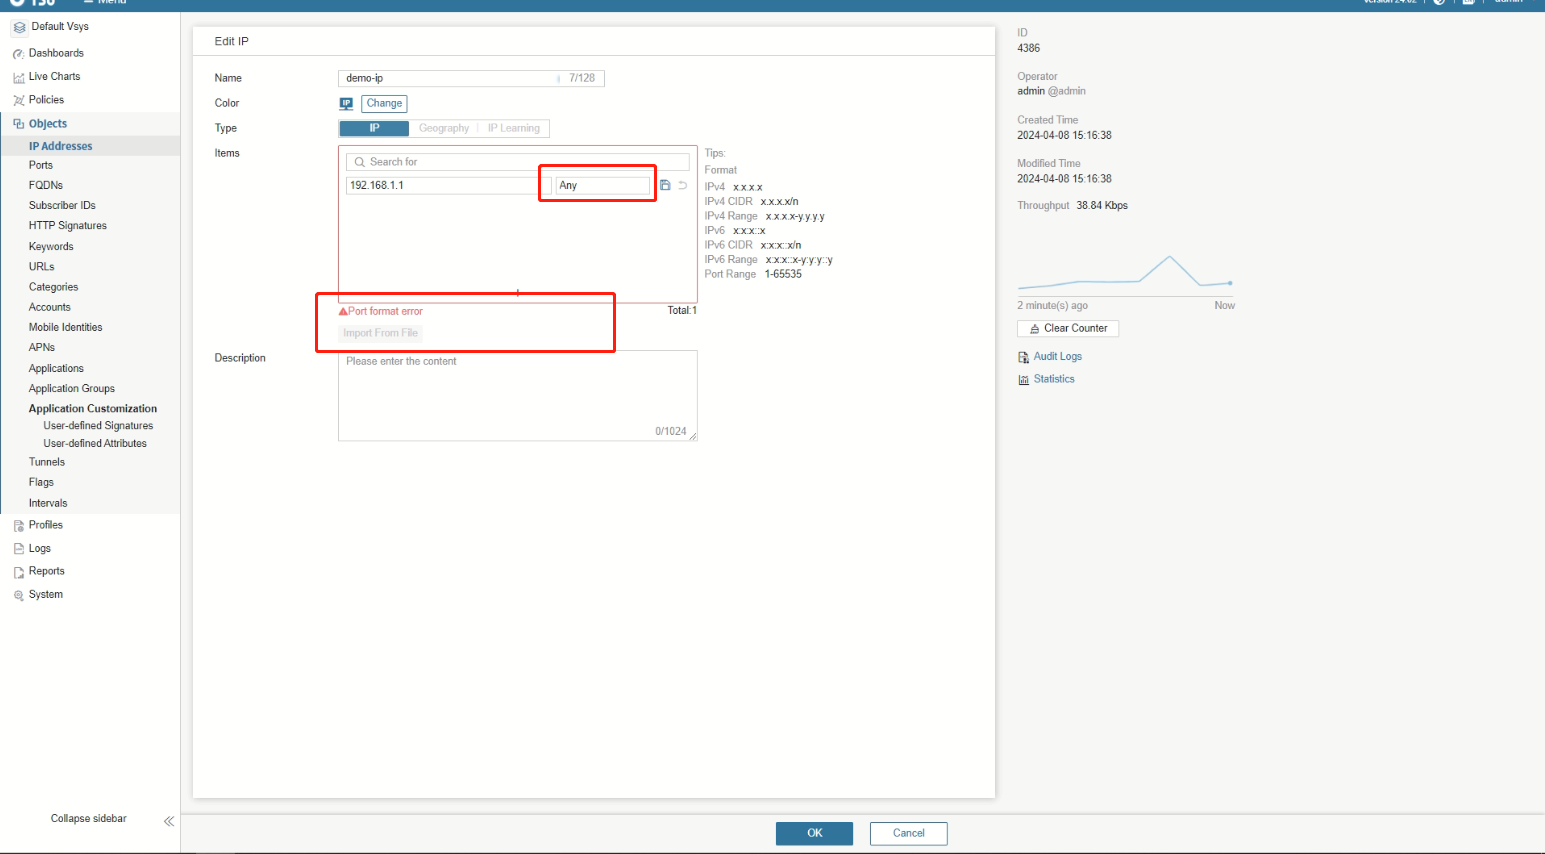
Task: Open FQDNs in the Objects menu
Action: (x=46, y=185)
